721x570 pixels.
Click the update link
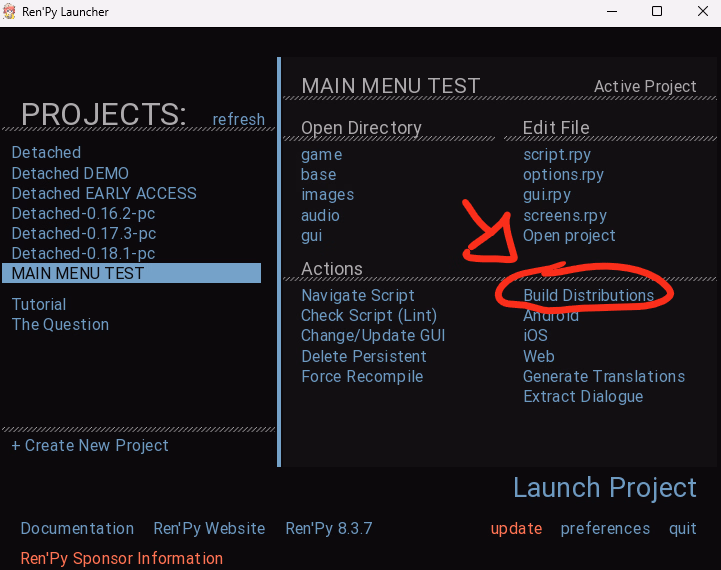tap(516, 528)
